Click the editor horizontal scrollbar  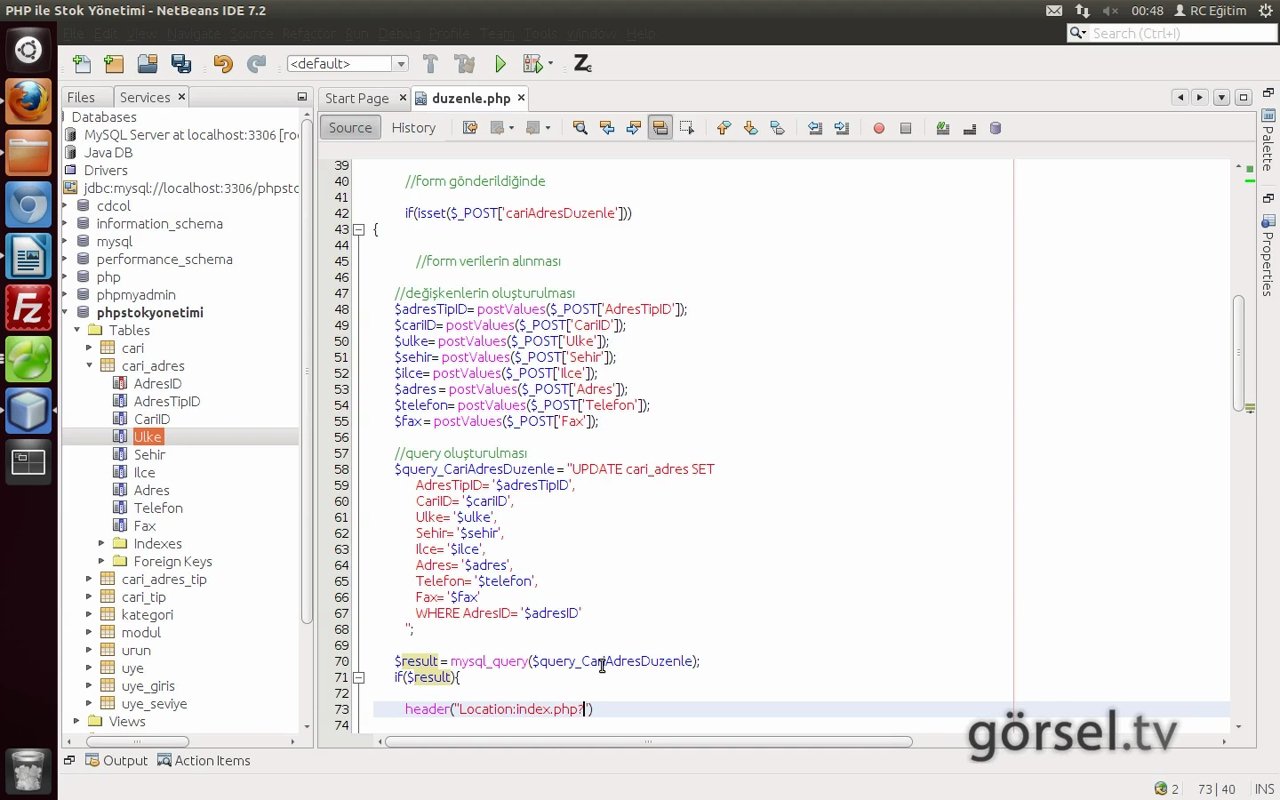point(648,742)
